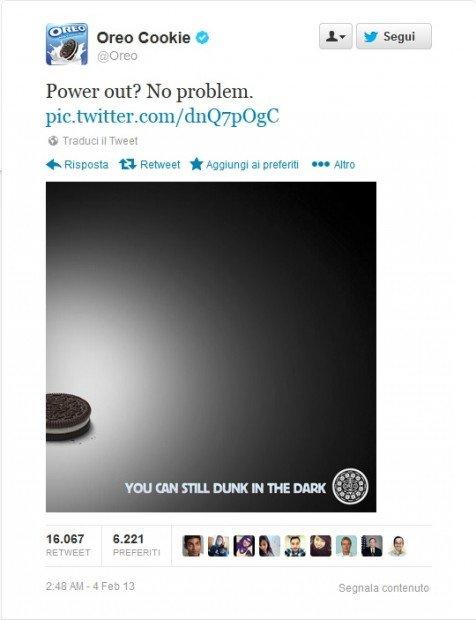Open the pic.twitter.com/dnQ7pOgC link
The height and width of the screenshot is (620, 476).
(162, 117)
